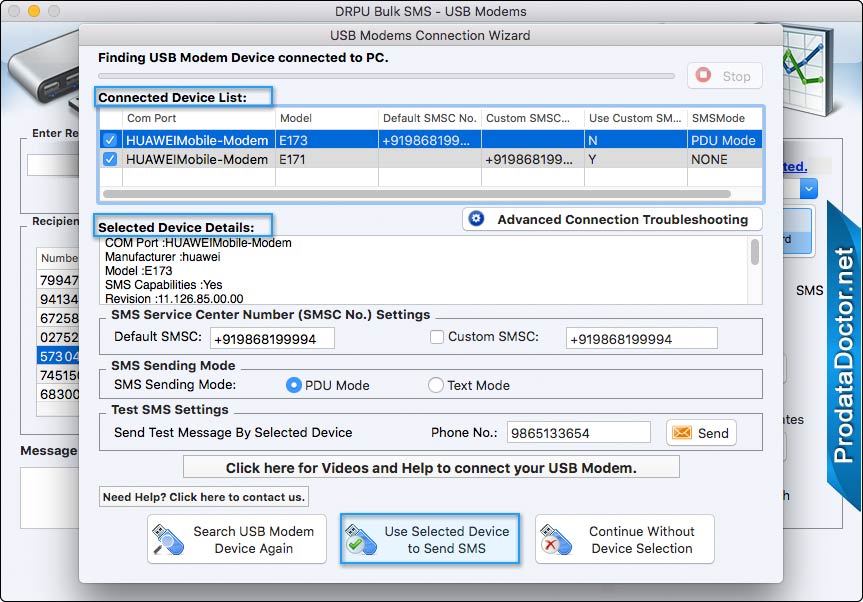This screenshot has width=863, height=602.
Task: Select PDU Mode radio button
Action: coord(294,385)
